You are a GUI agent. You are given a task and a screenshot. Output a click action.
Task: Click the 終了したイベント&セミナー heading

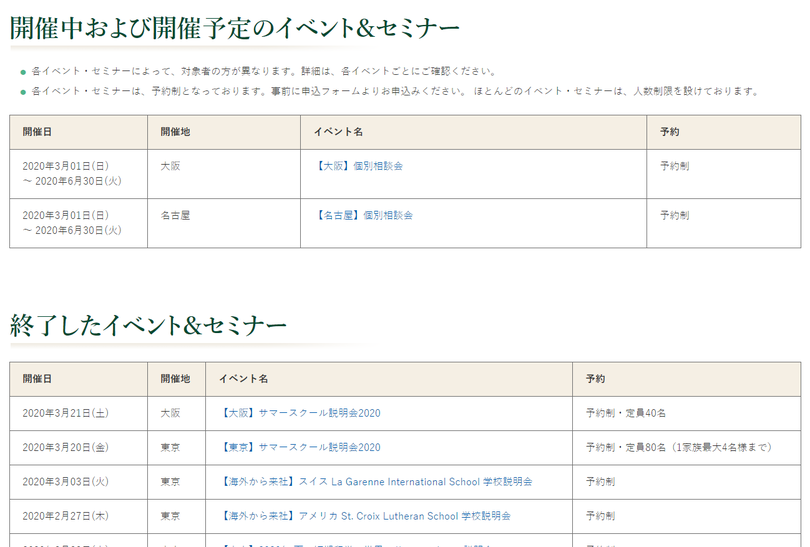point(148,325)
